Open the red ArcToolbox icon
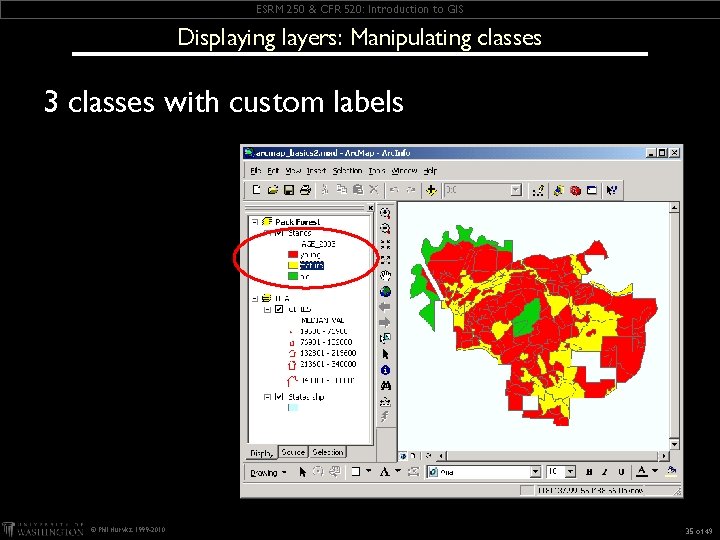 (575, 190)
